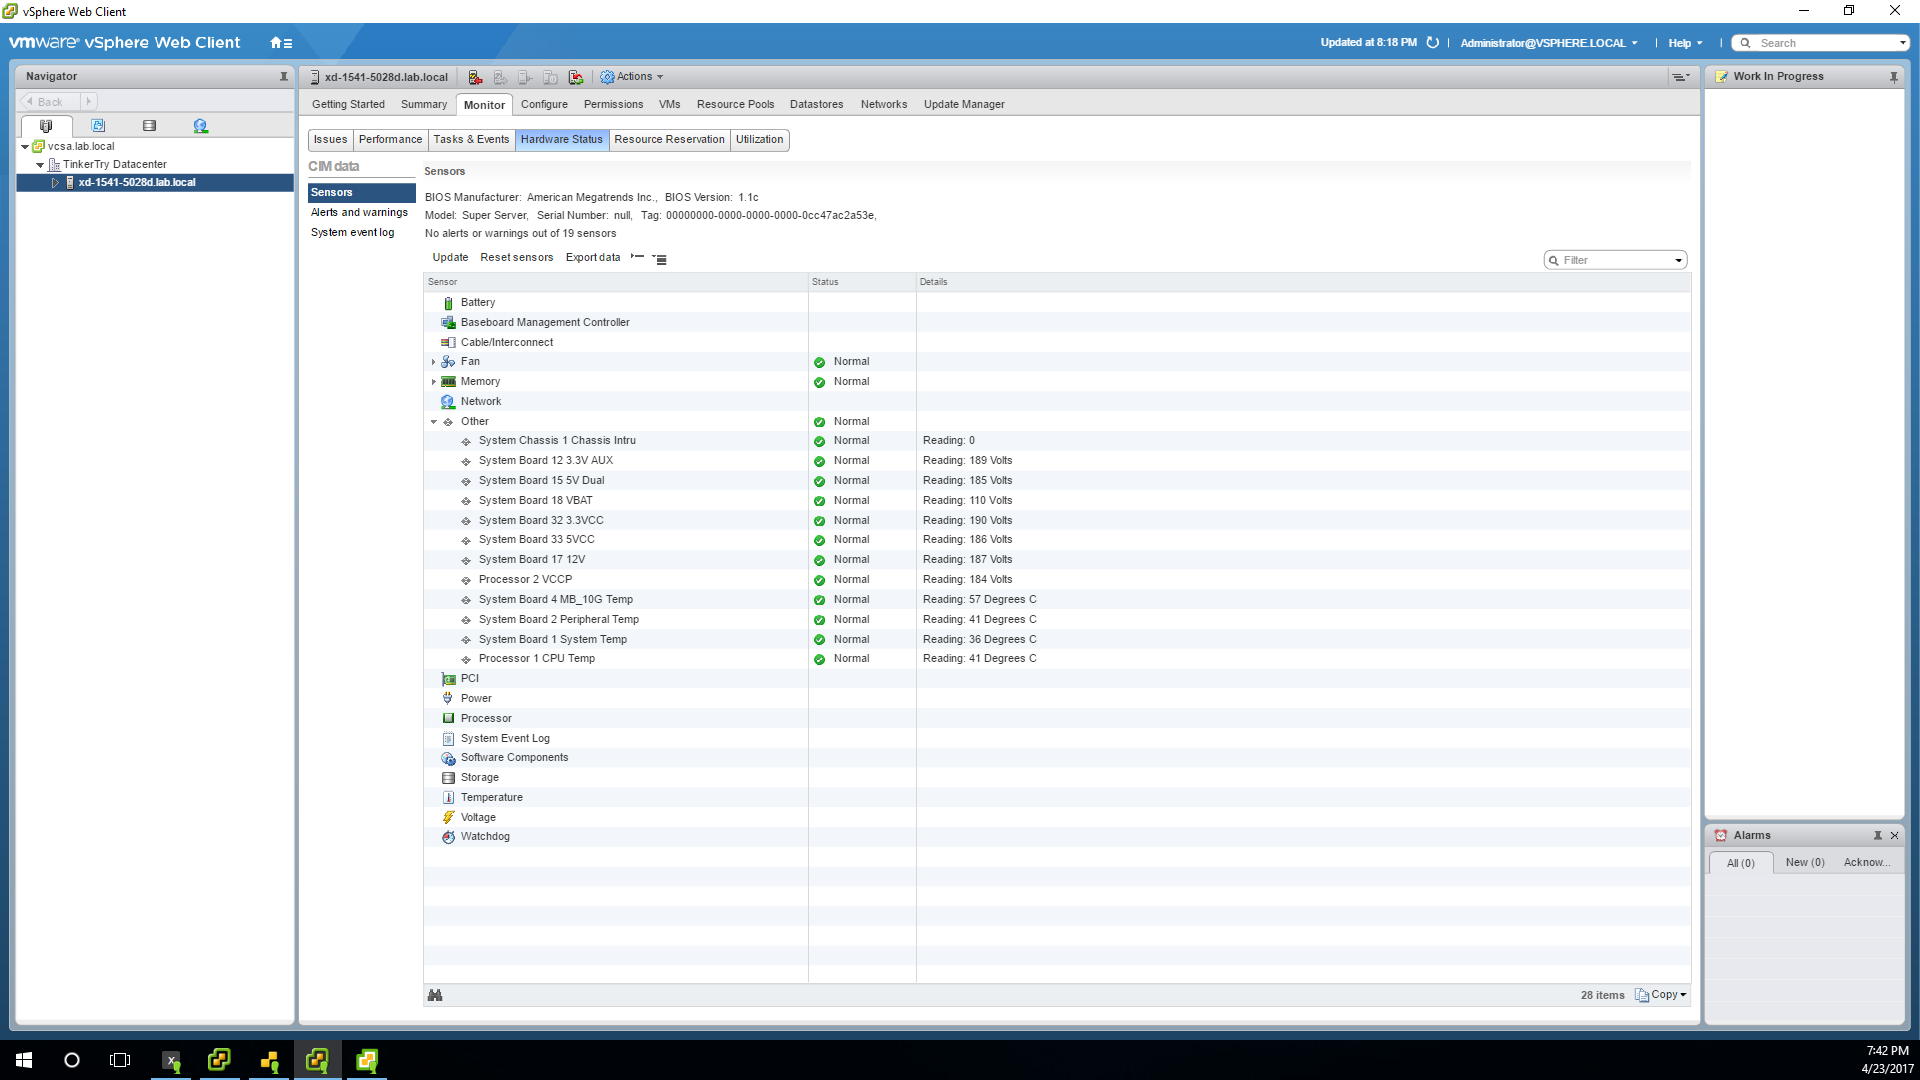Select the Networking navigator tab icon
Image resolution: width=1920 pixels, height=1080 pixels.
click(201, 126)
